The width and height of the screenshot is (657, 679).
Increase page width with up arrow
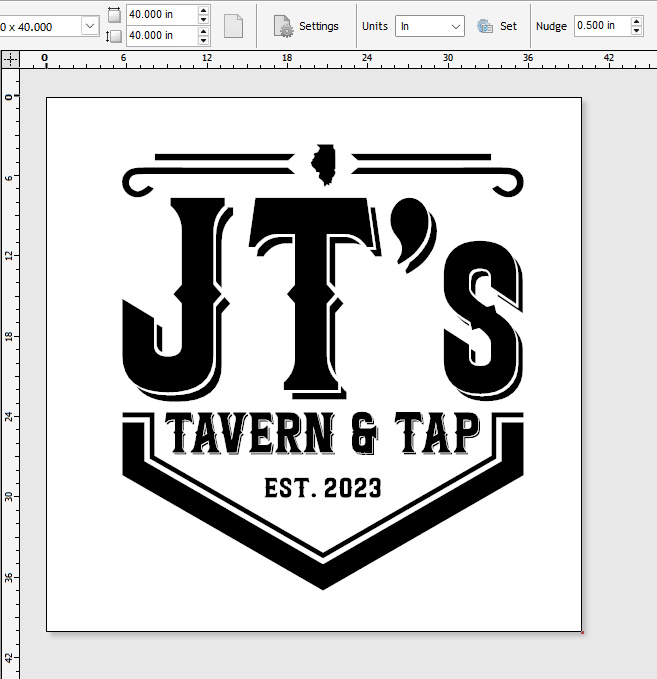pyautogui.click(x=204, y=11)
